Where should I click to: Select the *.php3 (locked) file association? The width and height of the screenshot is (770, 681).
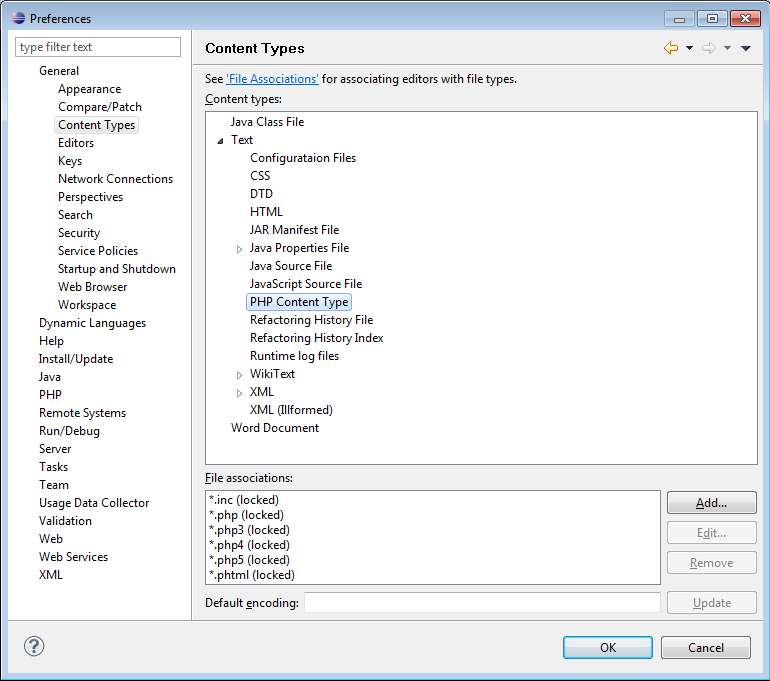click(250, 530)
